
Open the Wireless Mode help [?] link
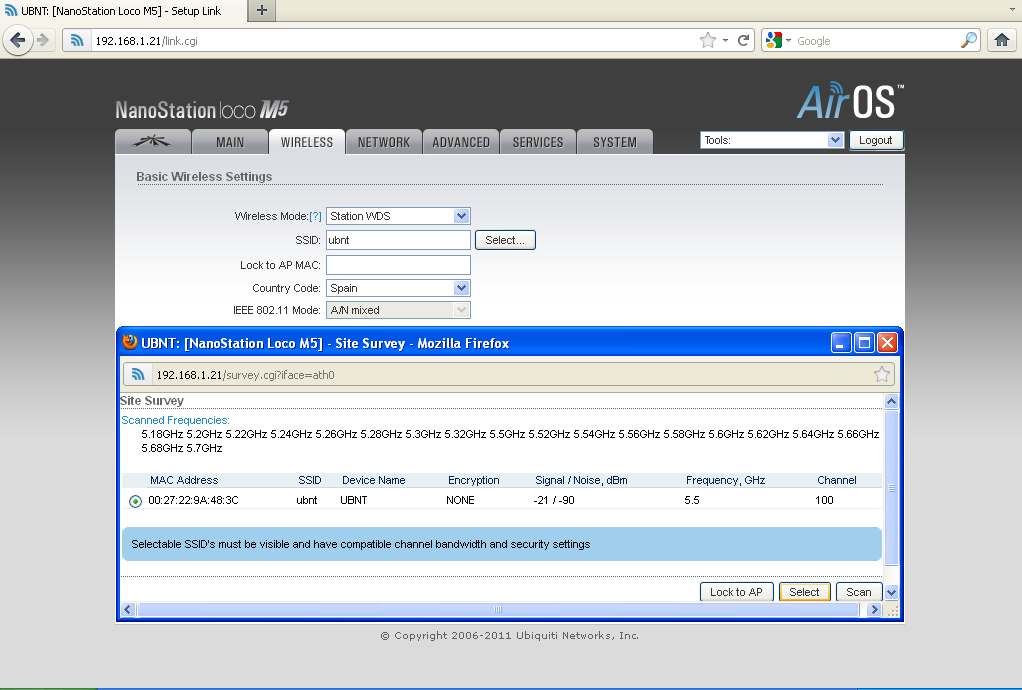(315, 217)
